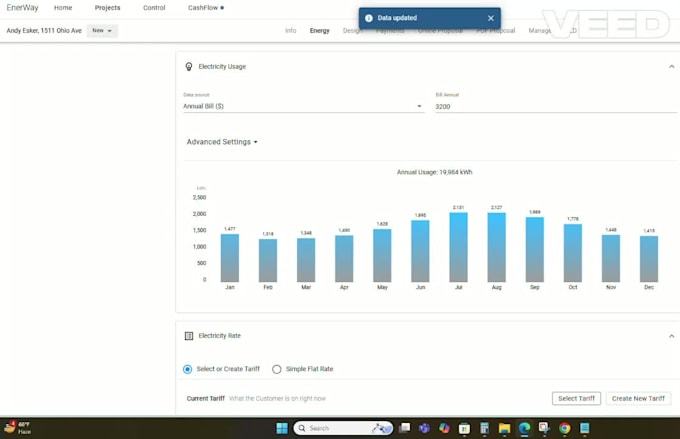Click the Create New Tariff button
Viewport: 680px width, 439px height.
click(638, 398)
